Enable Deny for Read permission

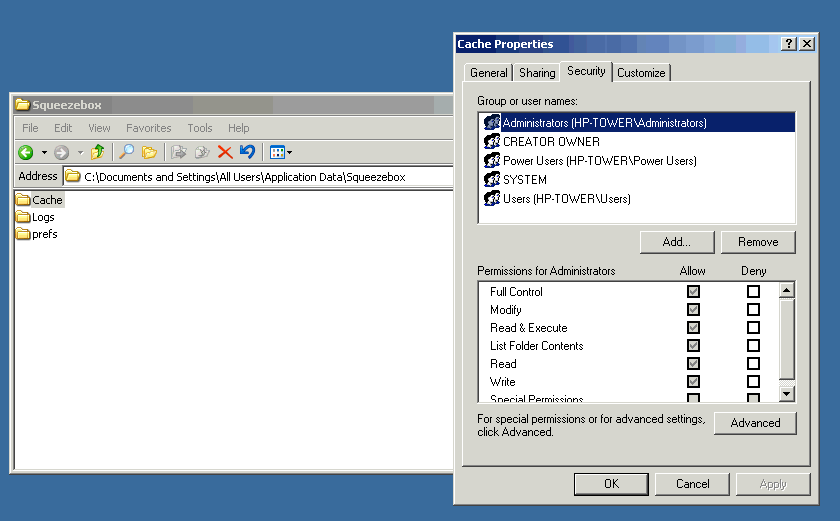(x=753, y=364)
